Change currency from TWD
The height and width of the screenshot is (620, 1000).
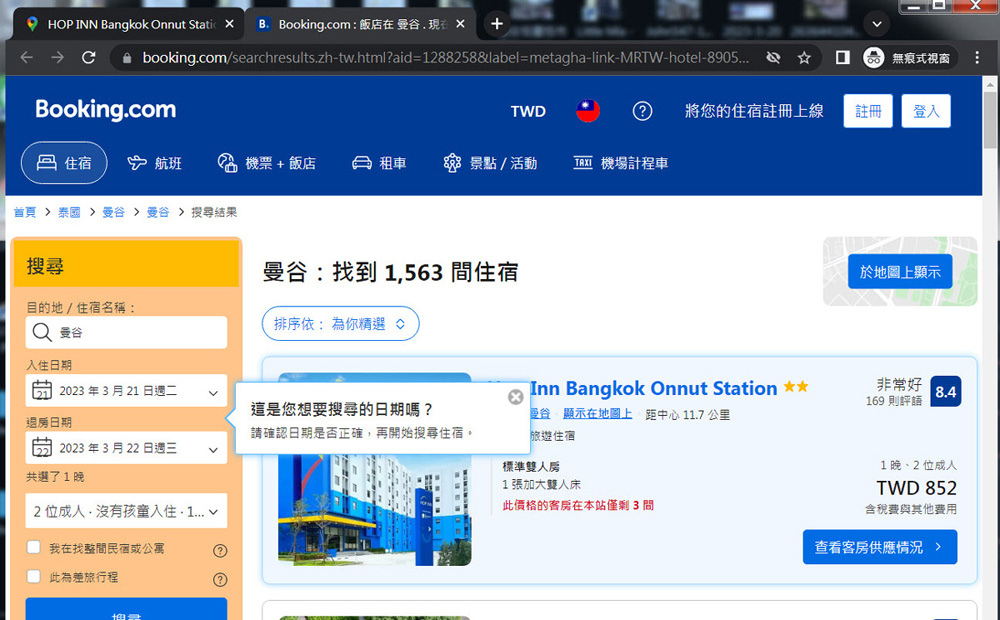click(x=528, y=112)
